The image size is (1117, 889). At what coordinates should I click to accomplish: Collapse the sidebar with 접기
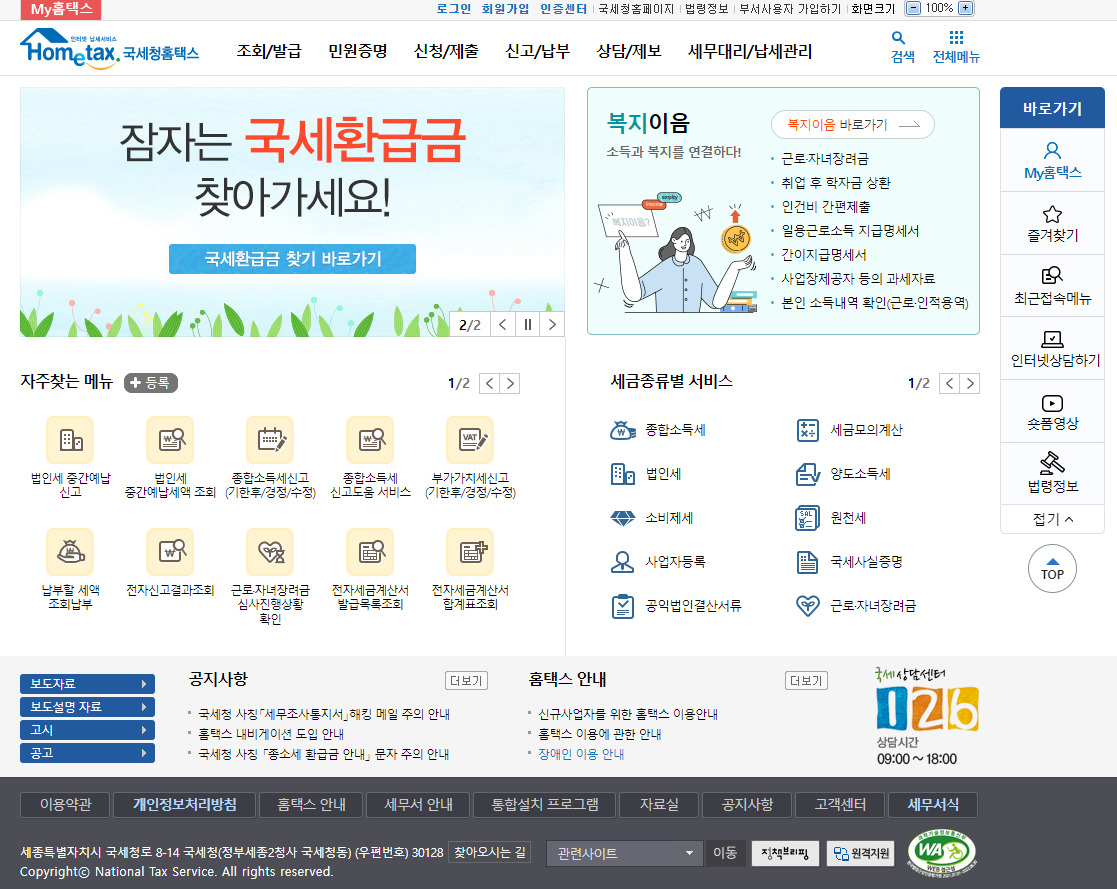pyautogui.click(x=1052, y=519)
